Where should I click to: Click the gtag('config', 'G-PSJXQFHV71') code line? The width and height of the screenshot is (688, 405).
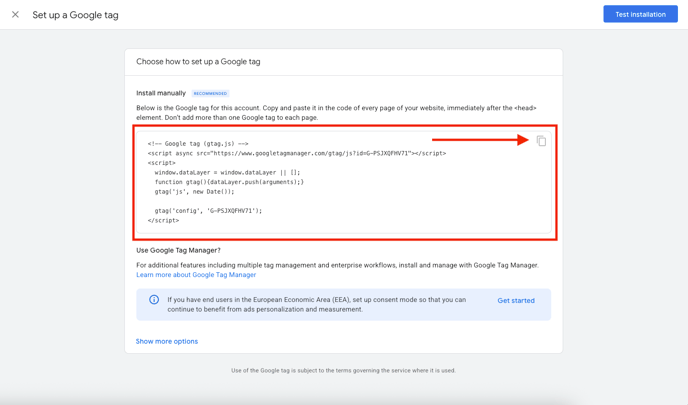208,211
